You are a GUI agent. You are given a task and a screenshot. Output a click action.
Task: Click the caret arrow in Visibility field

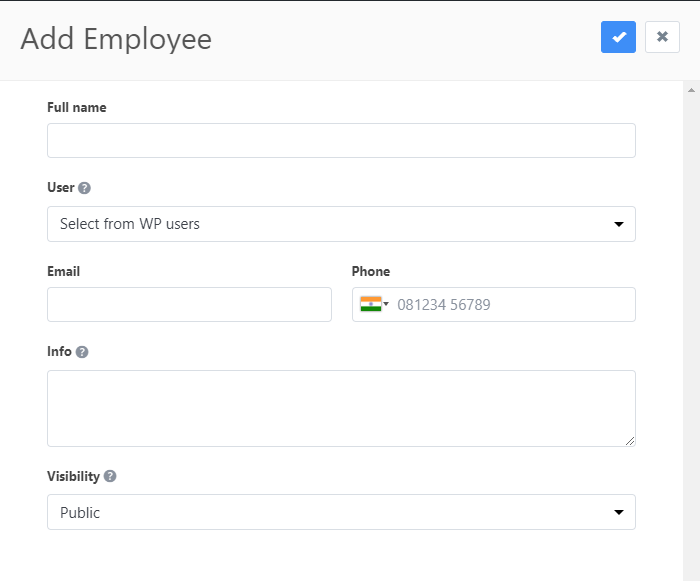click(x=619, y=512)
